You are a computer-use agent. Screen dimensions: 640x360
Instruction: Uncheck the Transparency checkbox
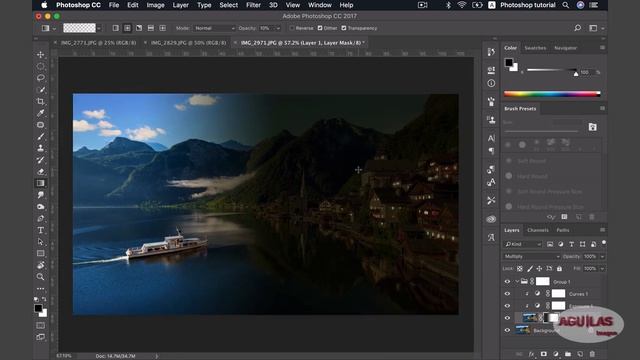pyautogui.click(x=344, y=28)
